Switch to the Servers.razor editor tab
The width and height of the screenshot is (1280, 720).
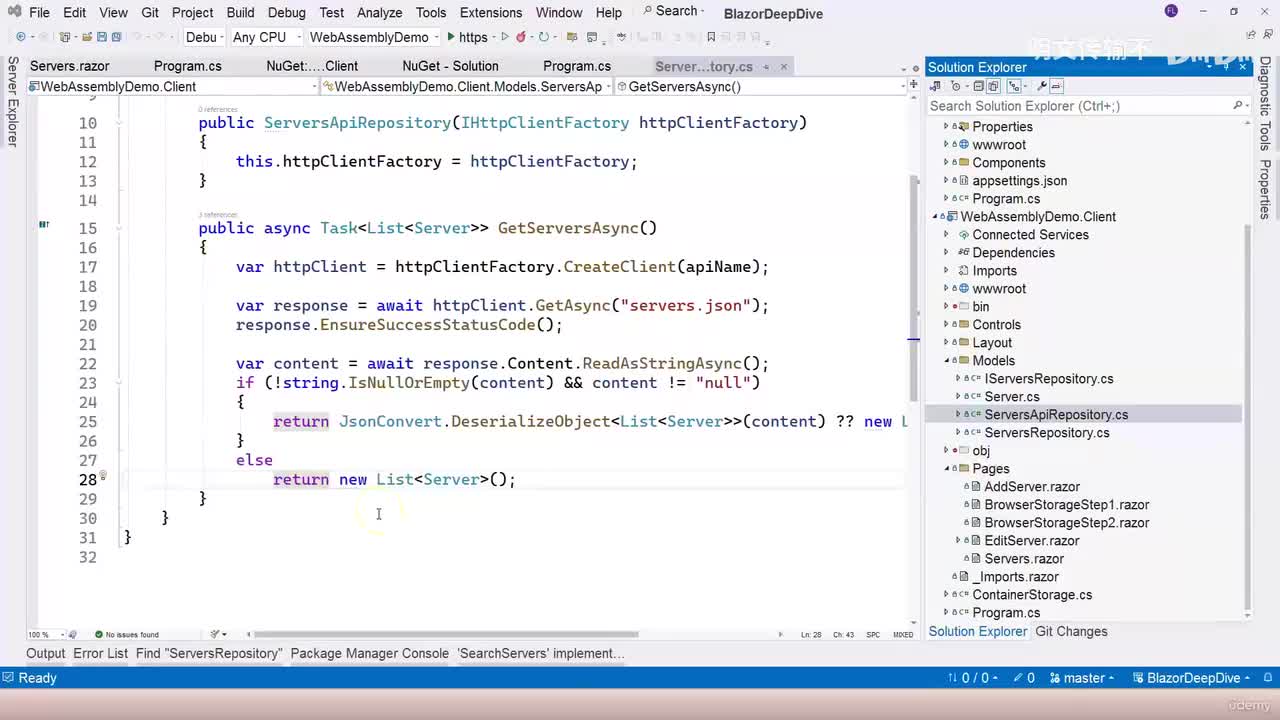point(70,66)
